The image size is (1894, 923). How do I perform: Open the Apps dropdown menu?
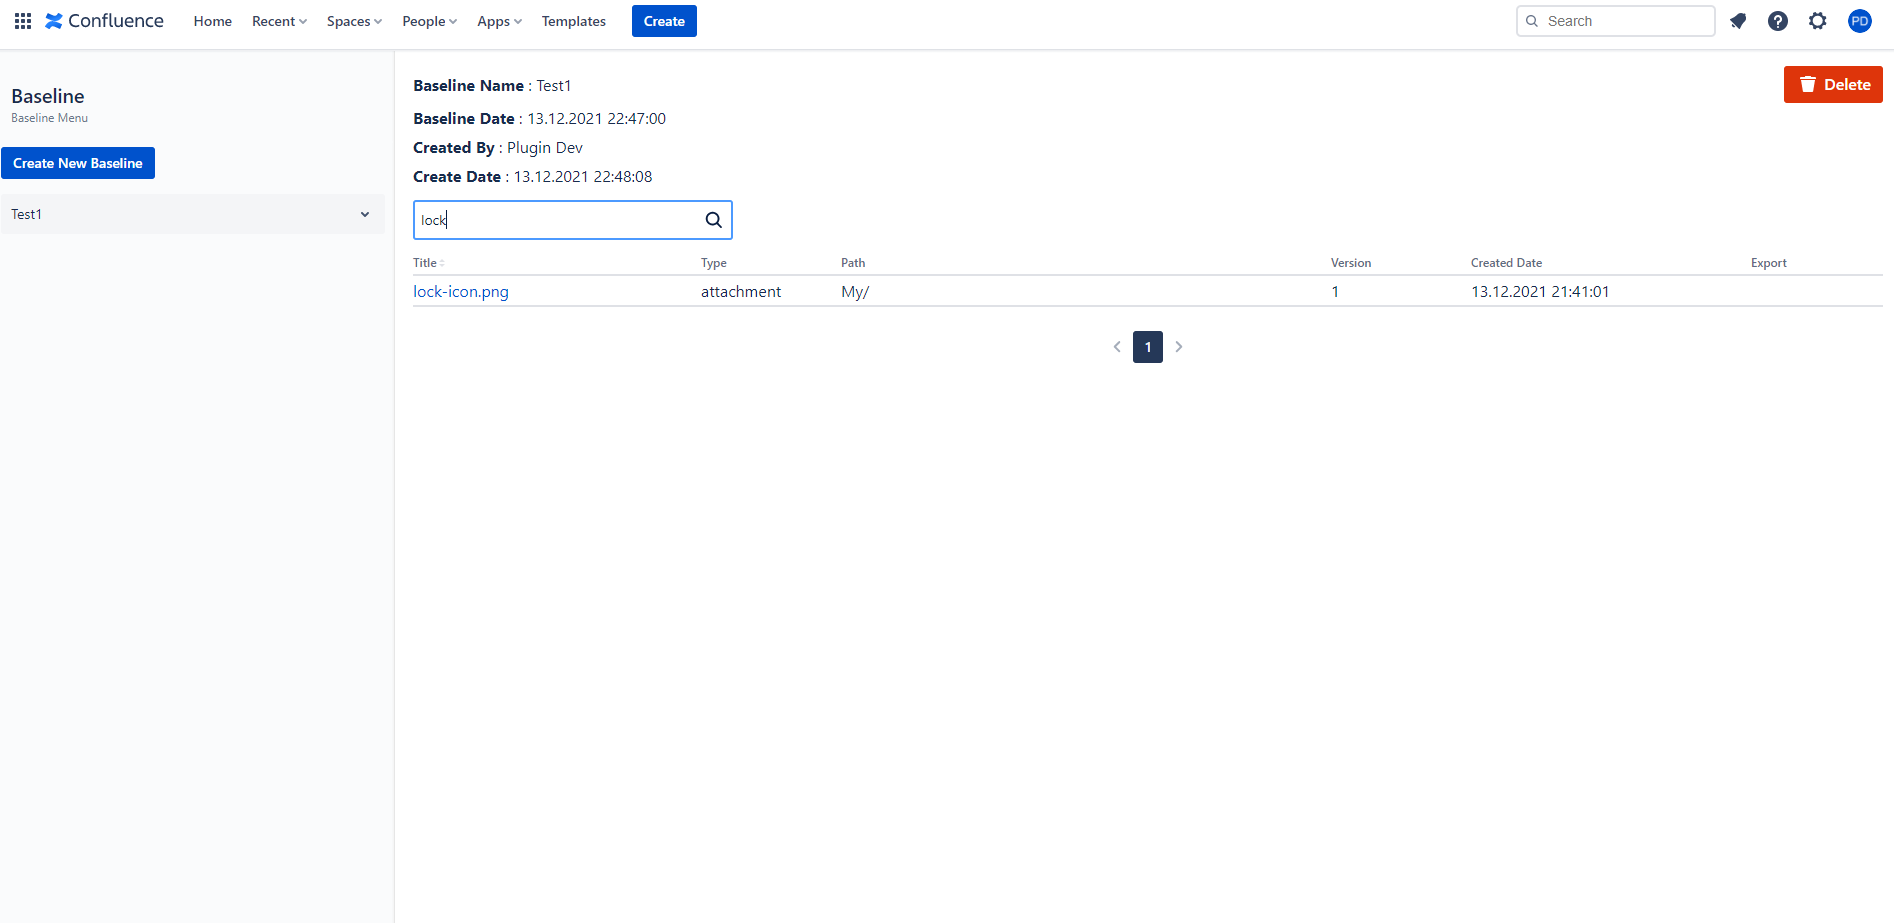tap(499, 21)
